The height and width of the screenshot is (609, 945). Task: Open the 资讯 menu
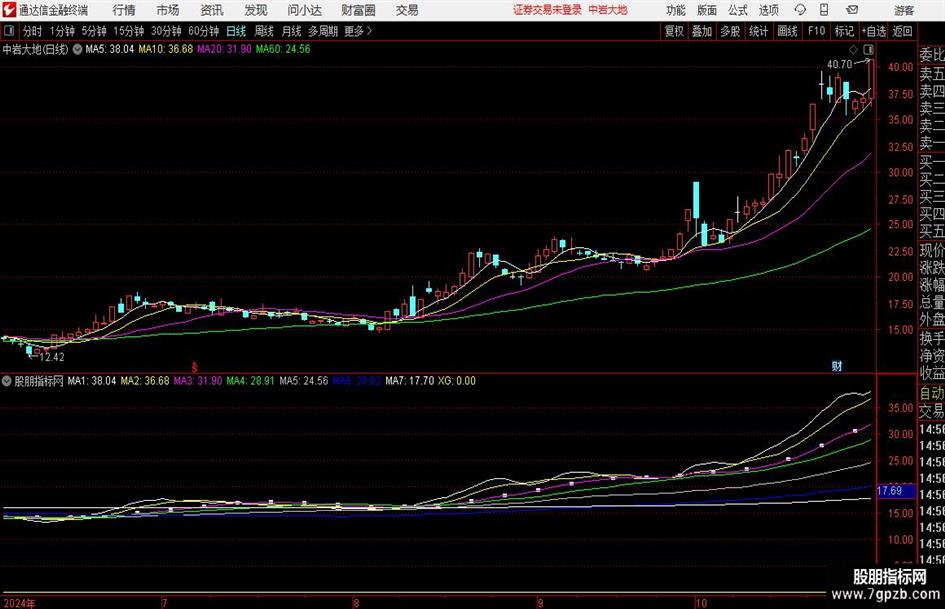pos(212,10)
